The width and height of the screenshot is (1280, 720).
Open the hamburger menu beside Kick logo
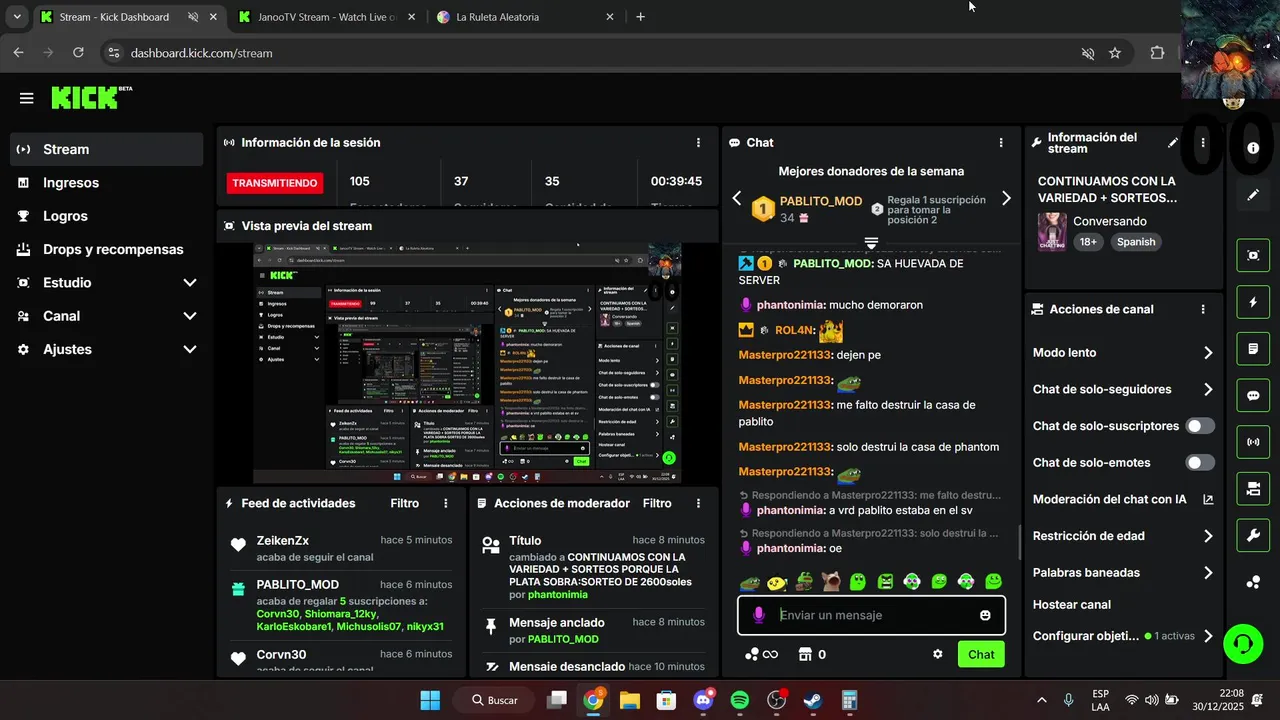point(27,98)
